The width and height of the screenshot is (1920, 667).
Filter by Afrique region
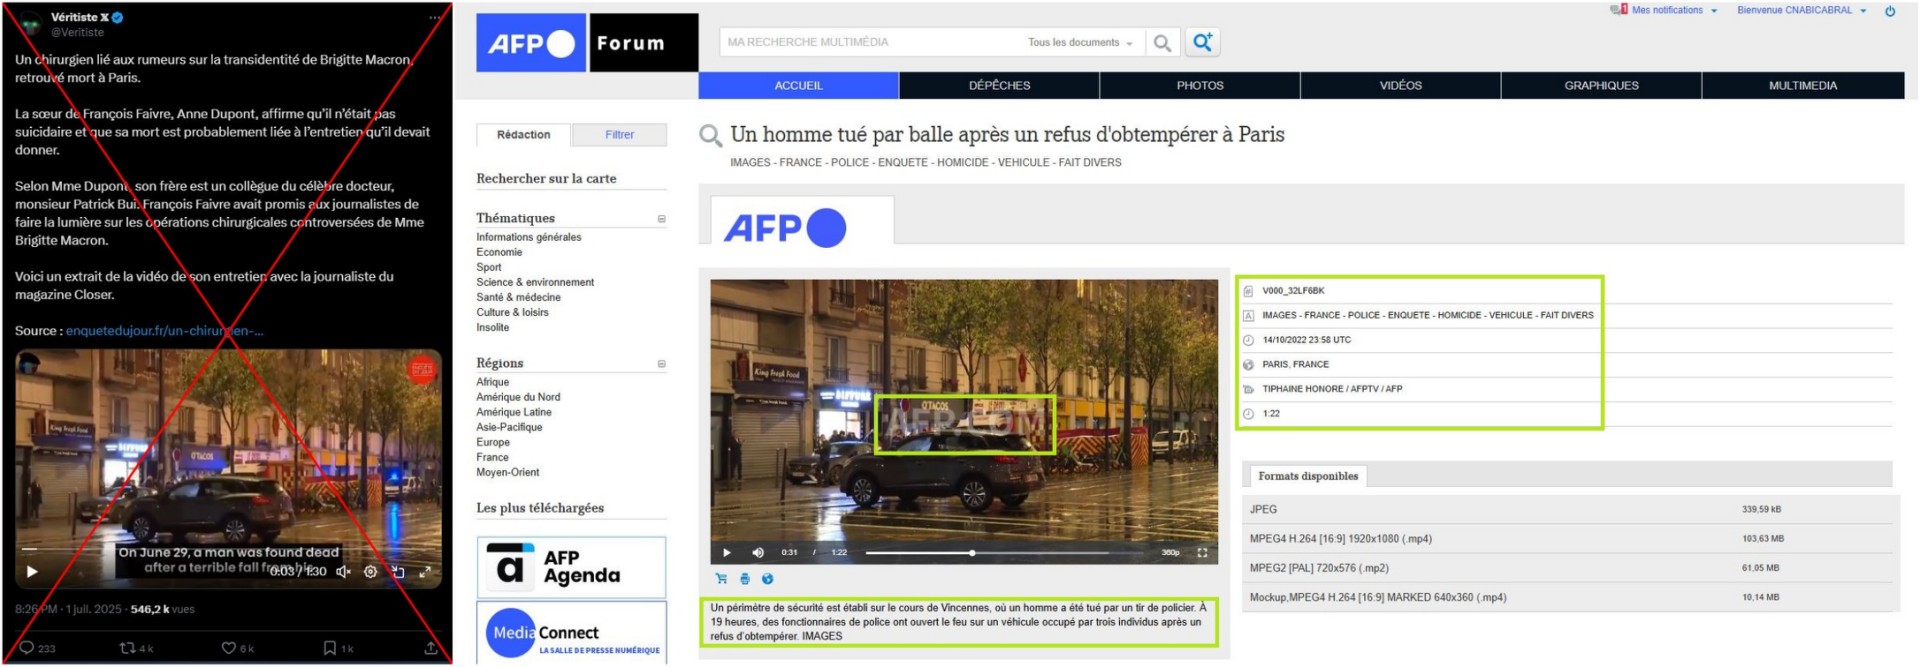[492, 382]
